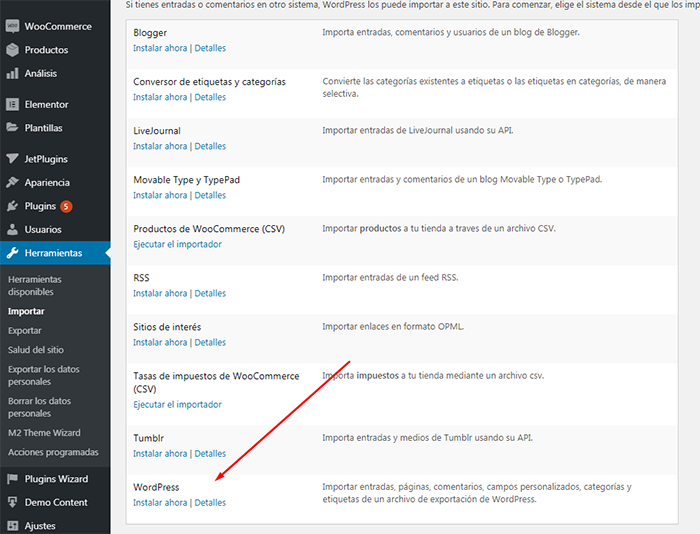Open Acciones programadas
Screen dimensions: 700x534
[53, 452]
